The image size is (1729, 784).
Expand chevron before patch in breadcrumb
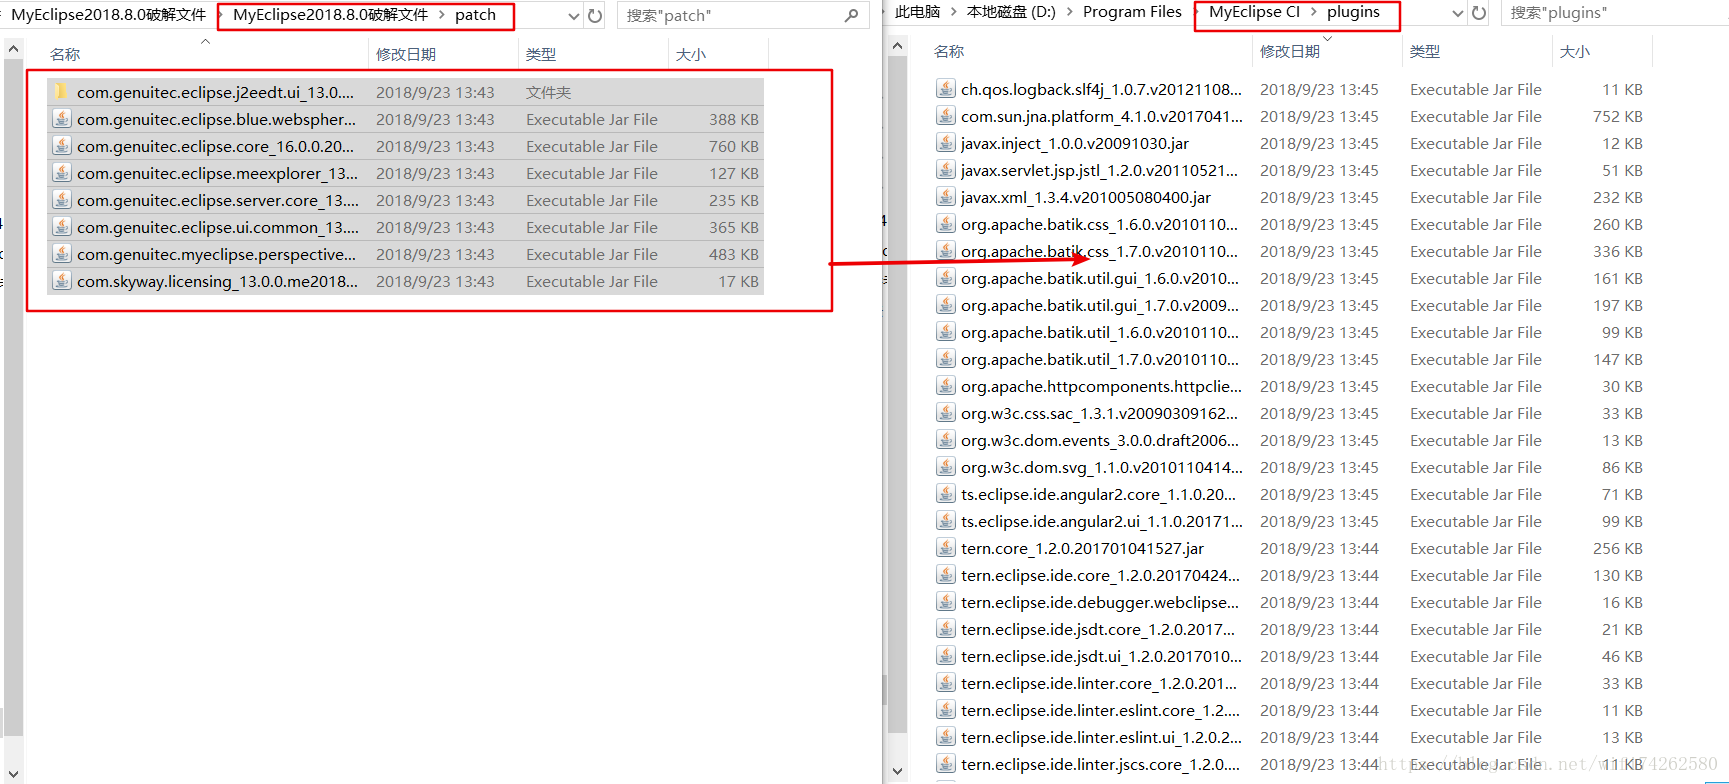click(x=442, y=15)
